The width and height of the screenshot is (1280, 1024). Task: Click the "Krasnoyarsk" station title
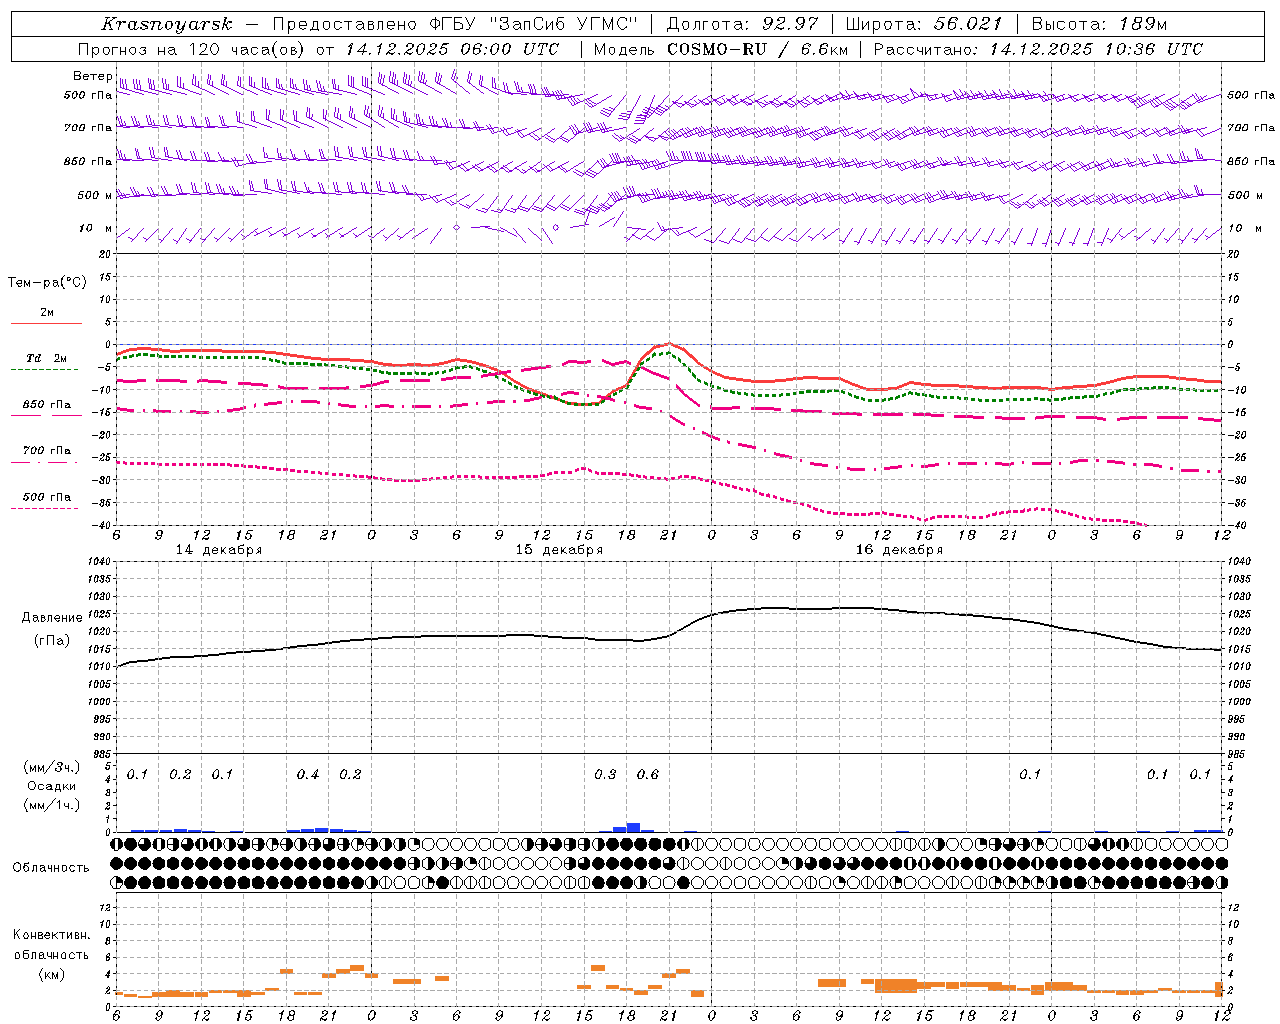[167, 24]
